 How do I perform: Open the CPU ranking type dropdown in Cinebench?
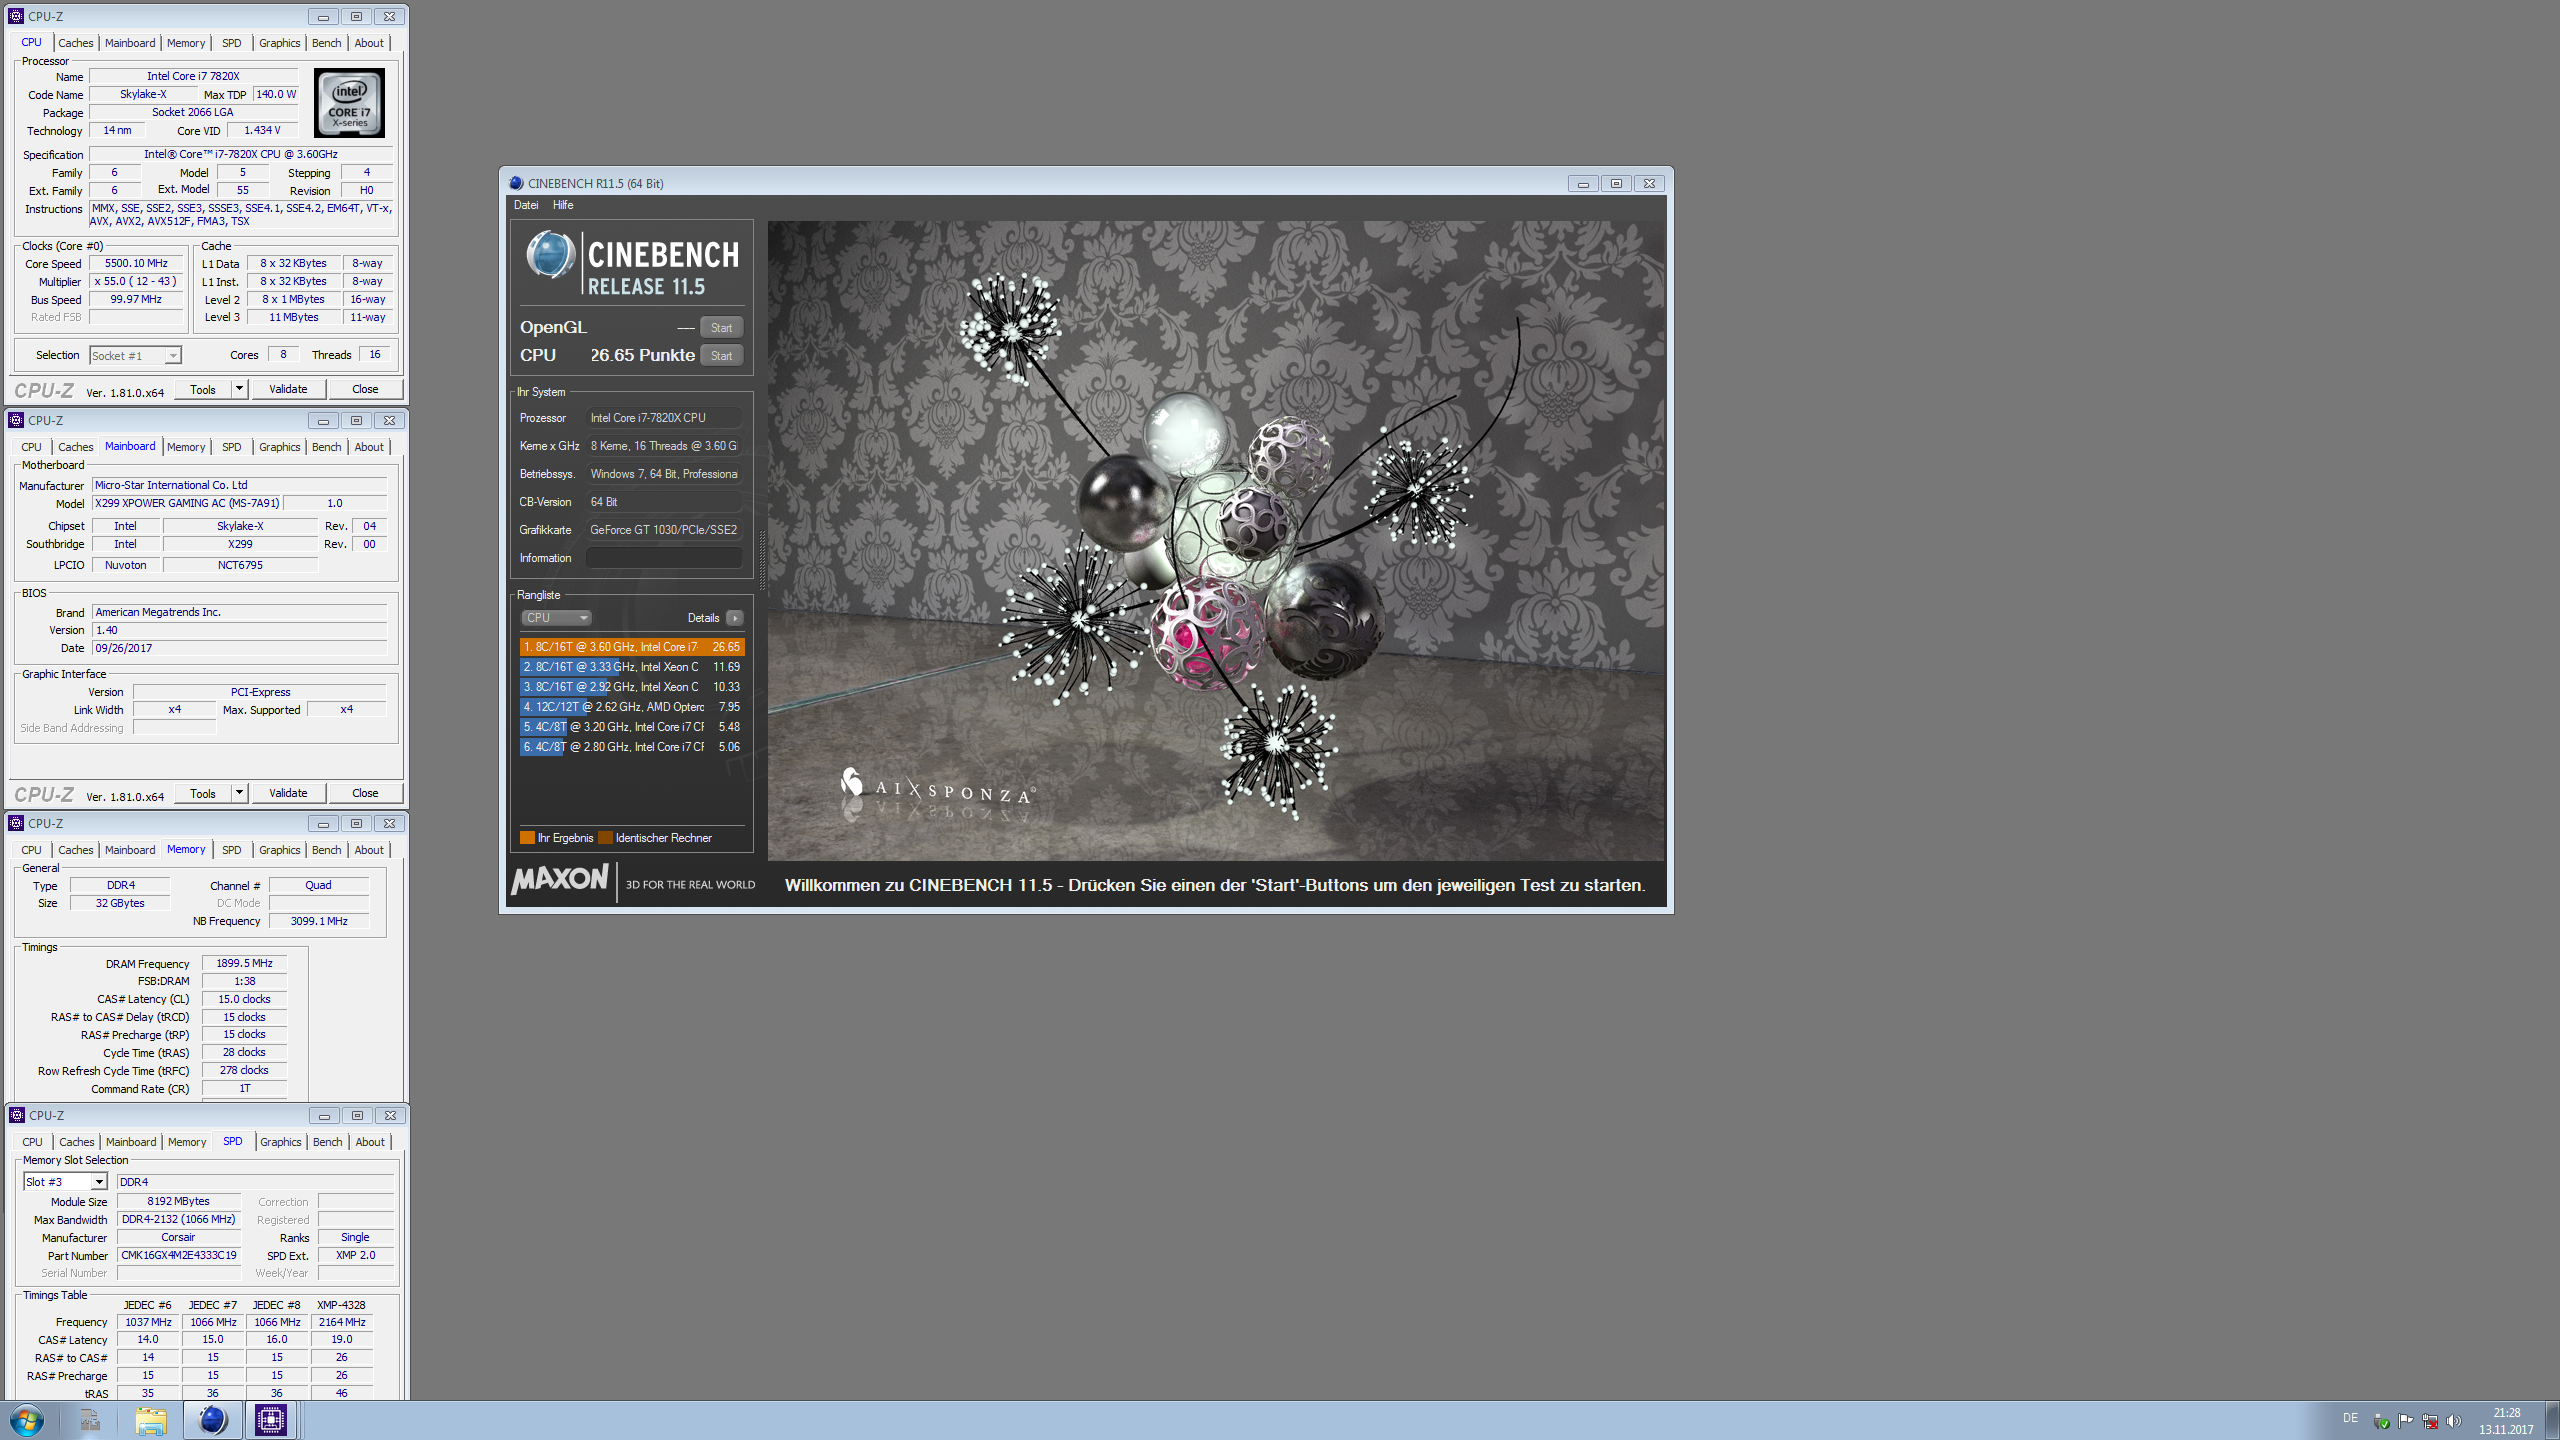[x=557, y=618]
